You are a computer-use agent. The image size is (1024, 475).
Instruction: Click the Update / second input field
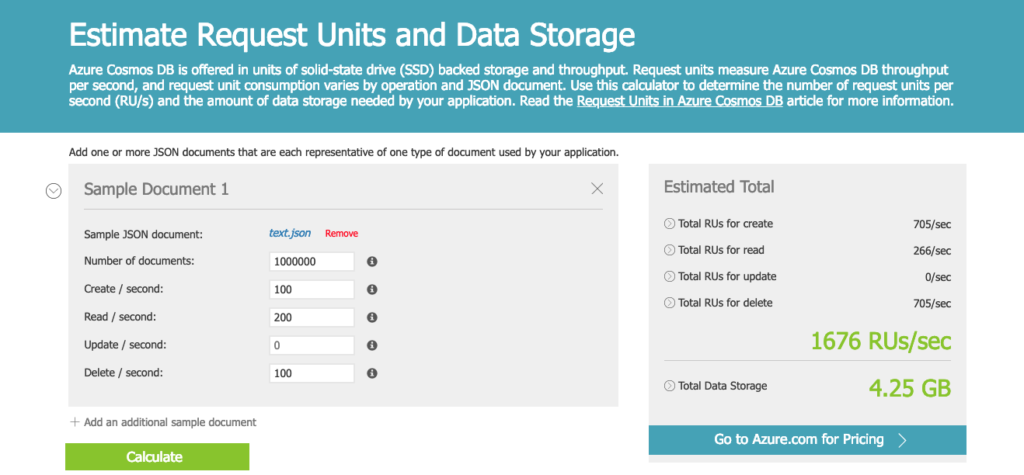[x=312, y=345]
